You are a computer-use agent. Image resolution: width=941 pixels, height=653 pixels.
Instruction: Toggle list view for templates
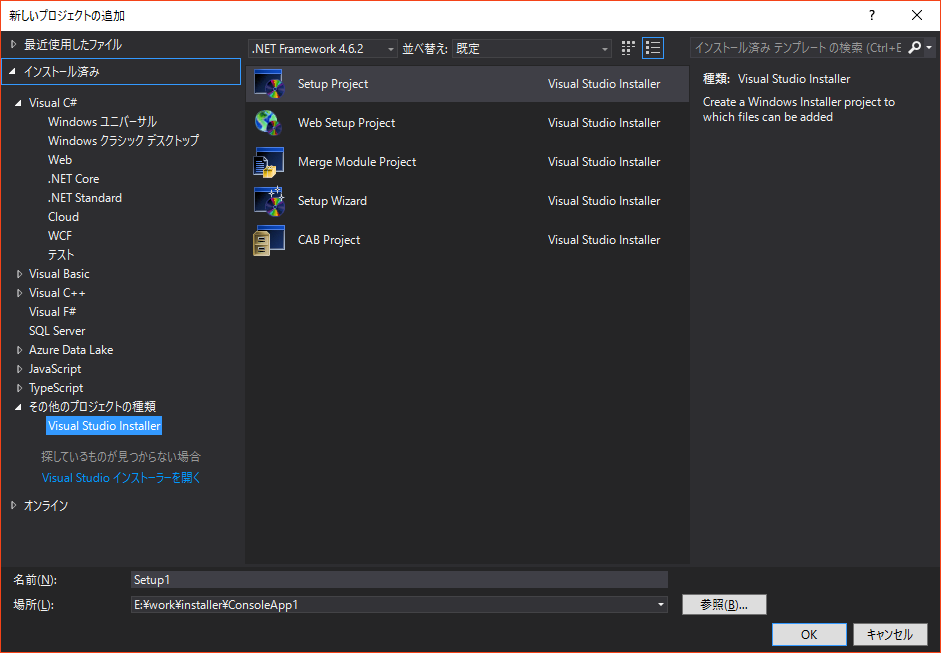(x=653, y=47)
